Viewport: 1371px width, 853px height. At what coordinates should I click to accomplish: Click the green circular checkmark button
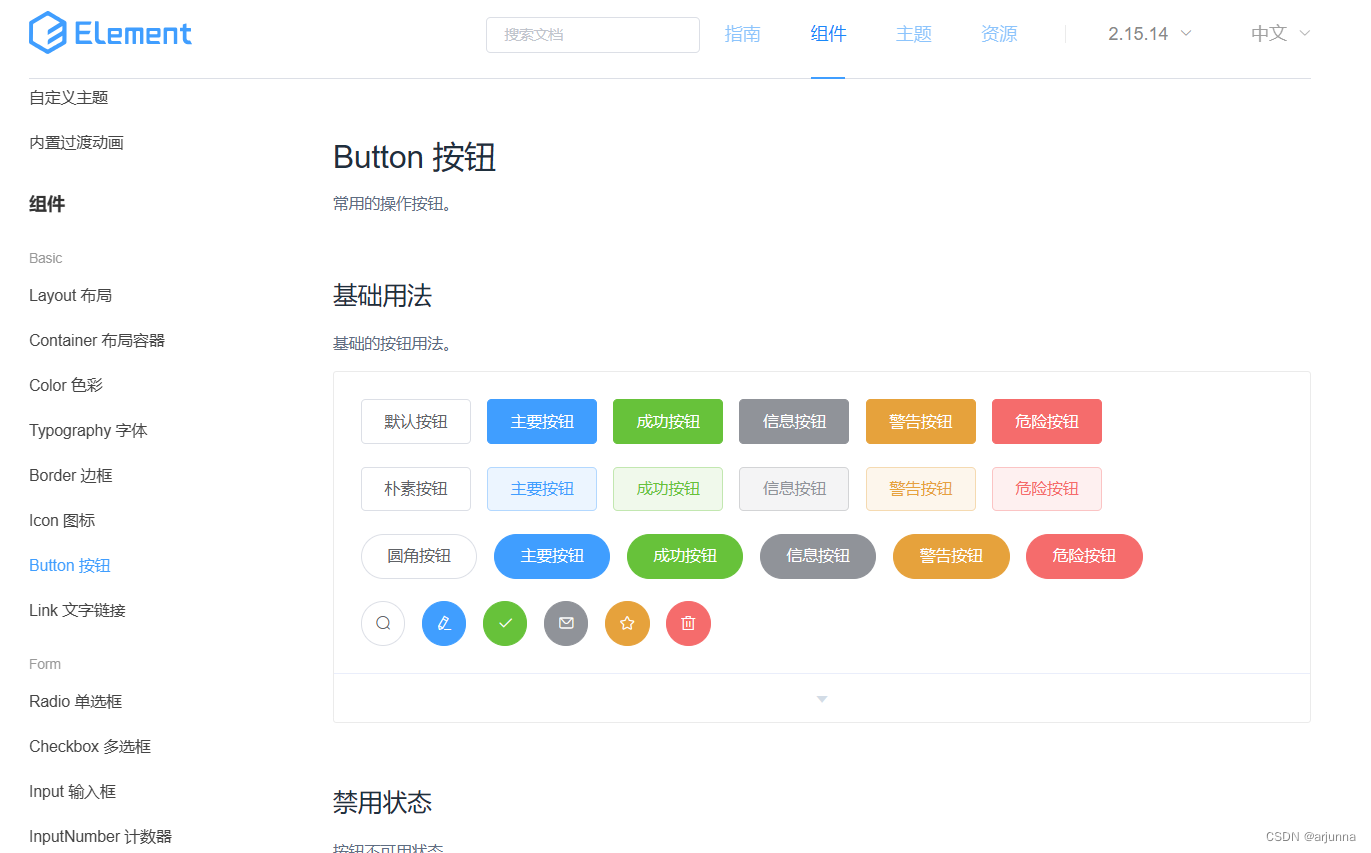pos(505,623)
